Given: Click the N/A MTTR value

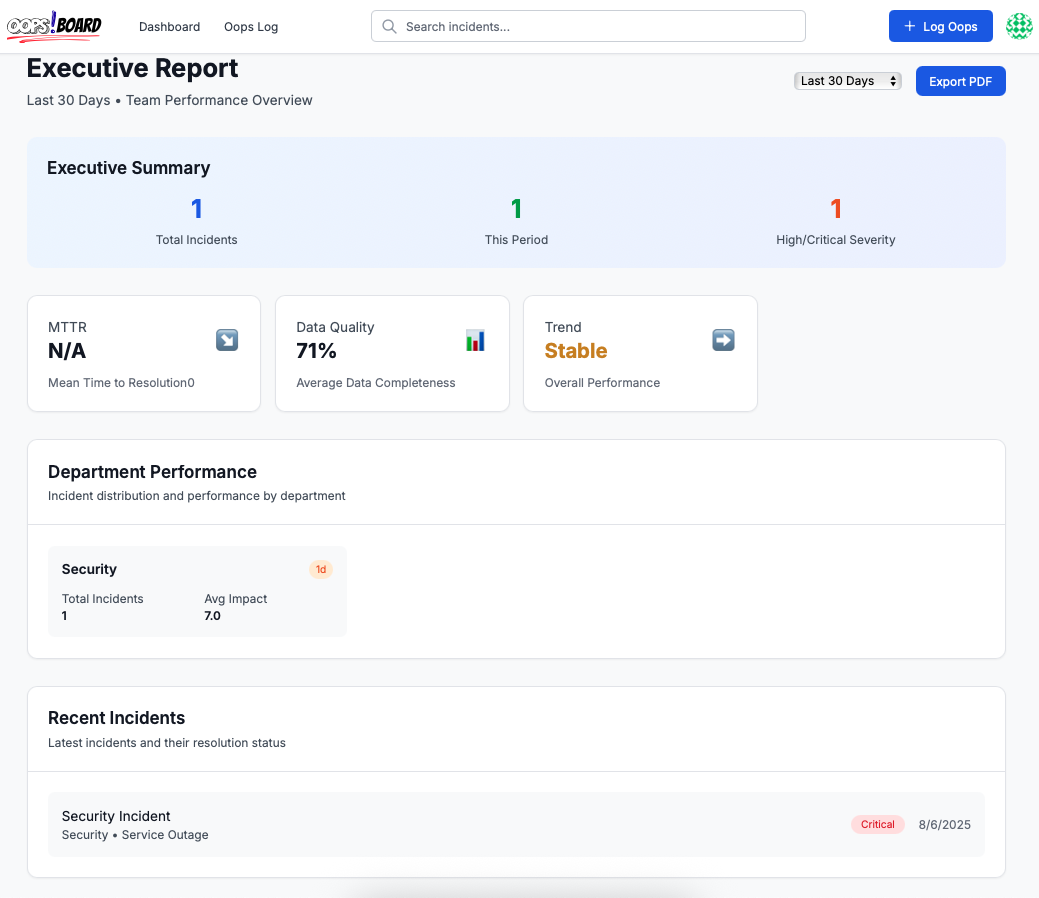Looking at the screenshot, I should point(67,351).
